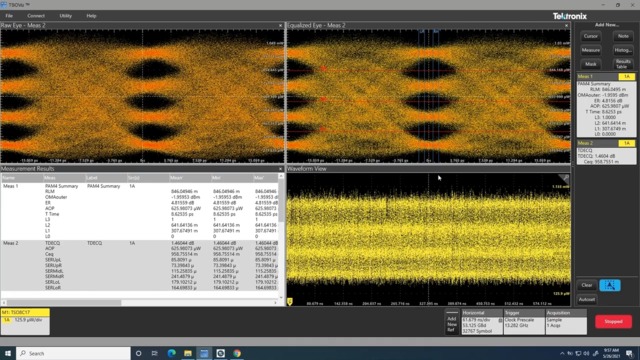Click the Name column header

[x=22, y=178]
